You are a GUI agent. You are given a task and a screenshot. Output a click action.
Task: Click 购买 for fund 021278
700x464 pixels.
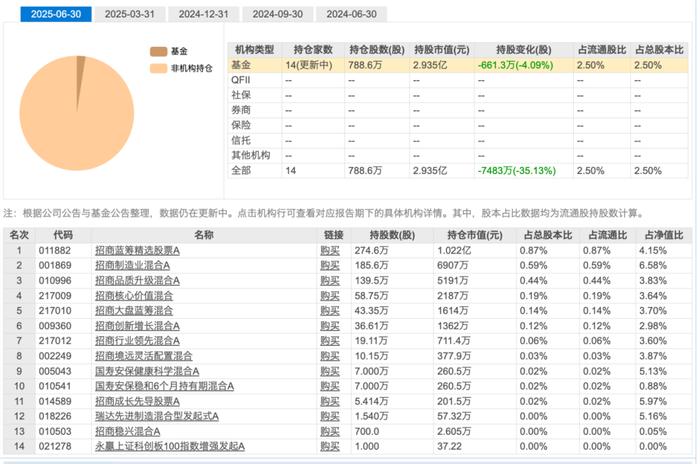click(330, 446)
